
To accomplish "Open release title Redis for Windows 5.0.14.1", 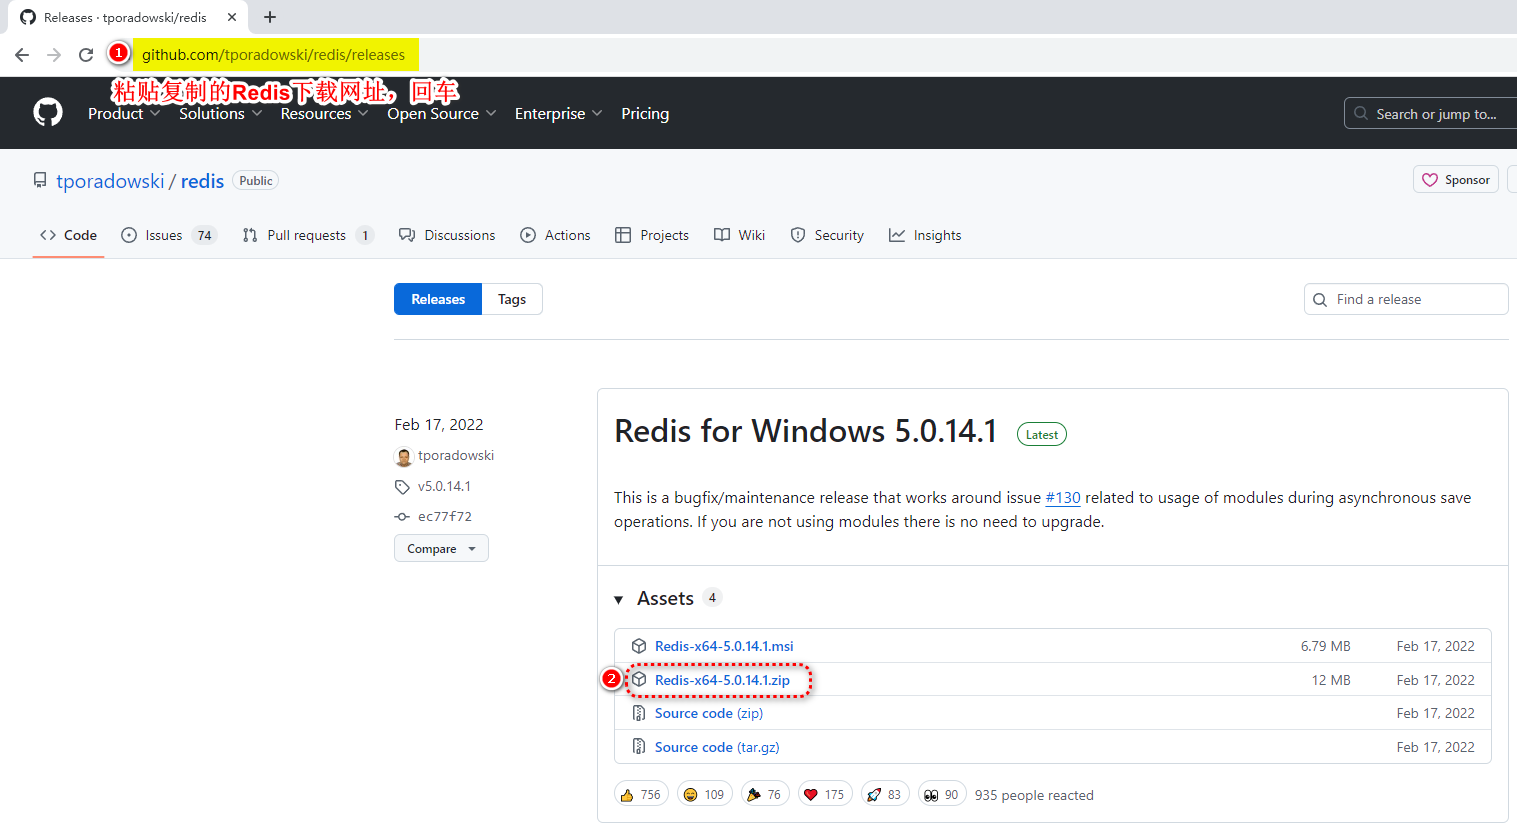I will [x=806, y=431].
